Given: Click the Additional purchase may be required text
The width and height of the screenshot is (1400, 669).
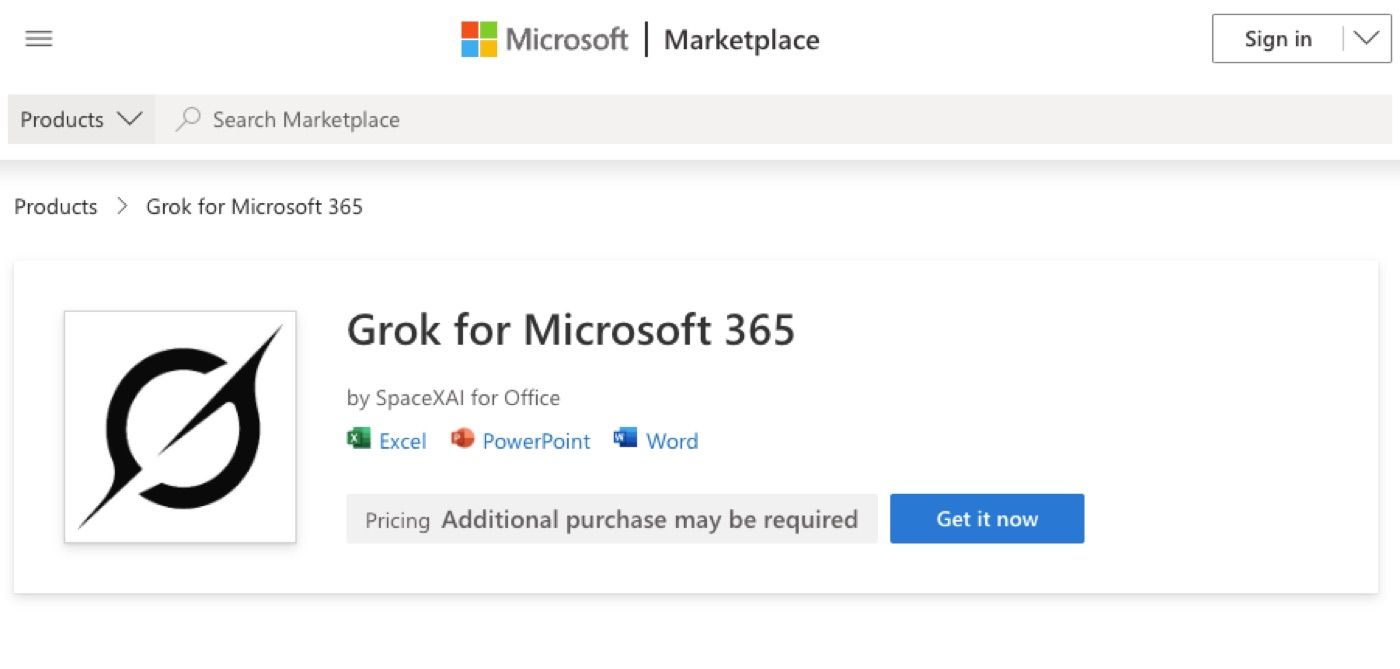Looking at the screenshot, I should coord(650,520).
